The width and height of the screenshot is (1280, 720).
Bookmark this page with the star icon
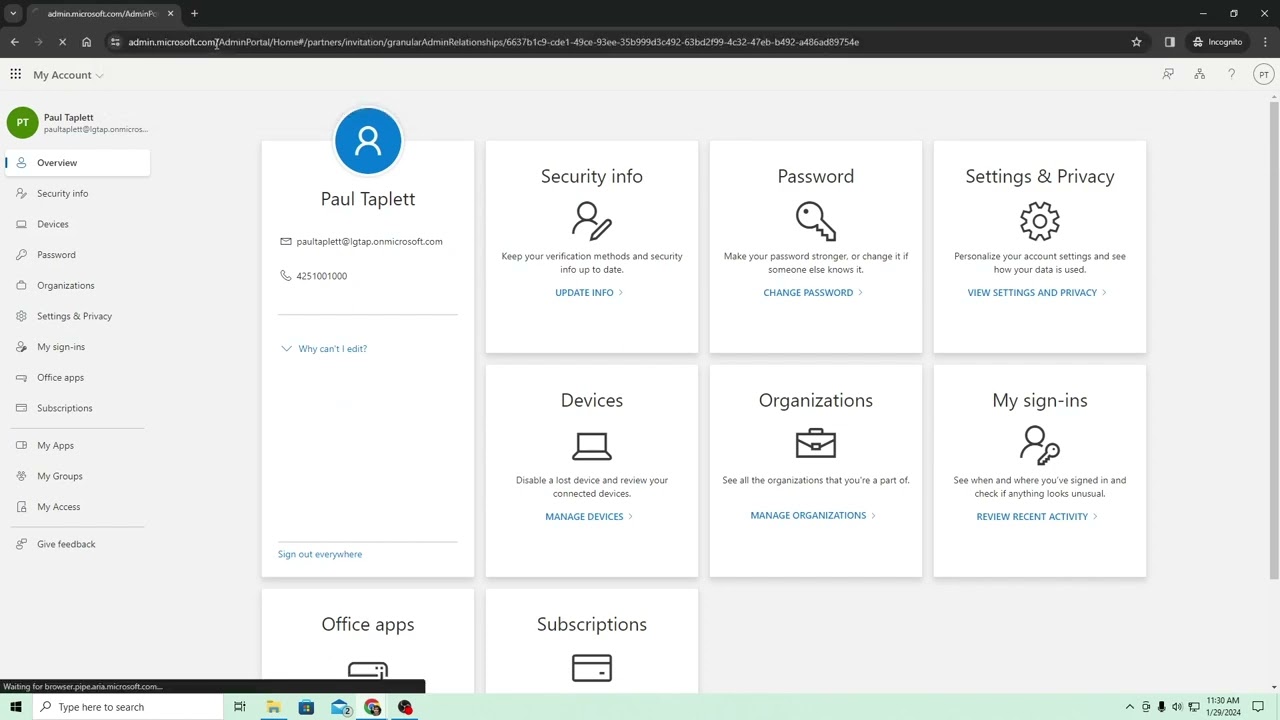[x=1136, y=42]
